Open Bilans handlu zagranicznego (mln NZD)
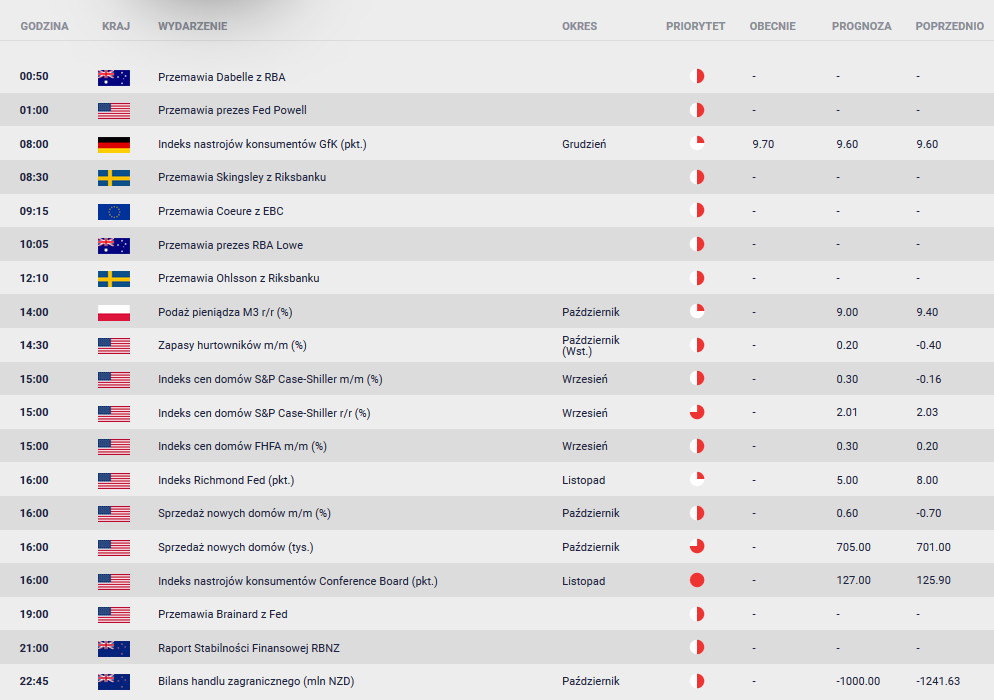Viewport: 994px width, 700px height. tap(255, 681)
